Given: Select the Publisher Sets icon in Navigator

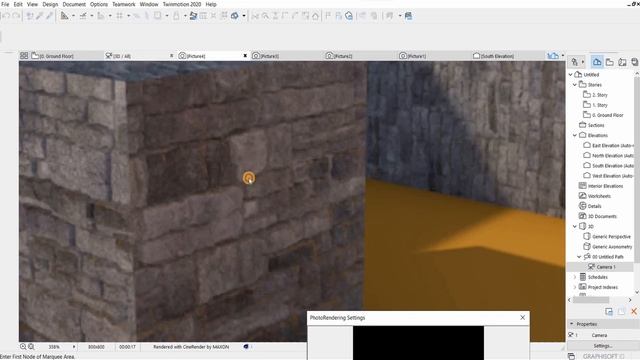Looking at the screenshot, I should (x=634, y=62).
